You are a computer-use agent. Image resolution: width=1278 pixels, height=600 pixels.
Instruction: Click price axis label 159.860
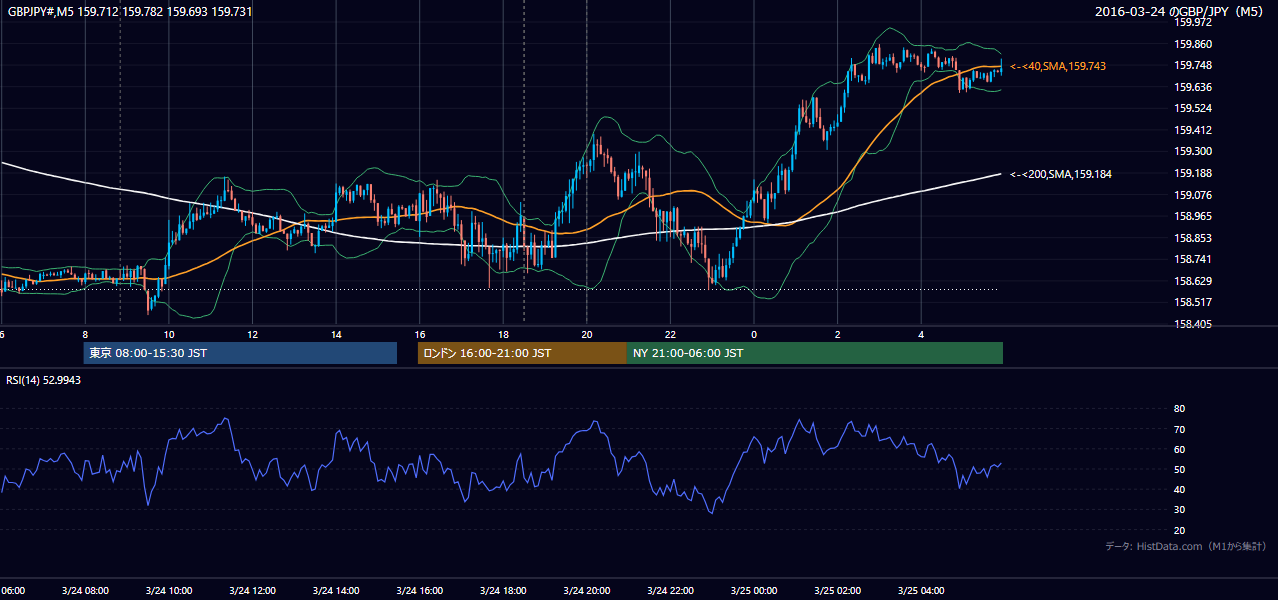[1193, 44]
